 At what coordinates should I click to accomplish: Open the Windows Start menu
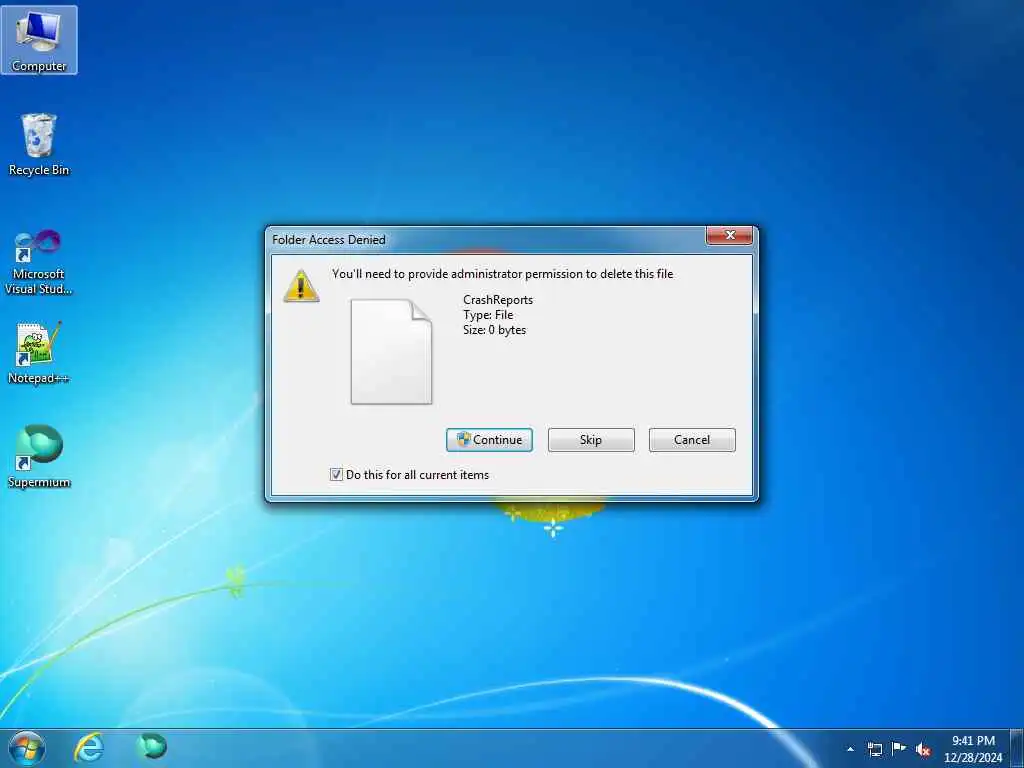[x=27, y=748]
